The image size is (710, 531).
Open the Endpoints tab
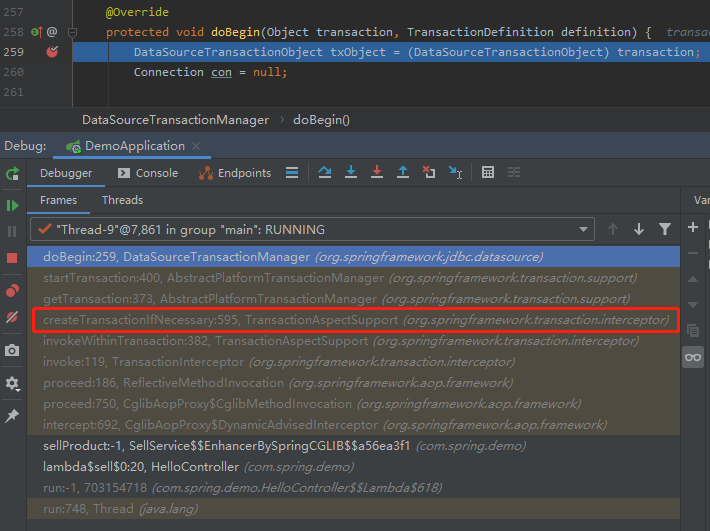coord(235,173)
